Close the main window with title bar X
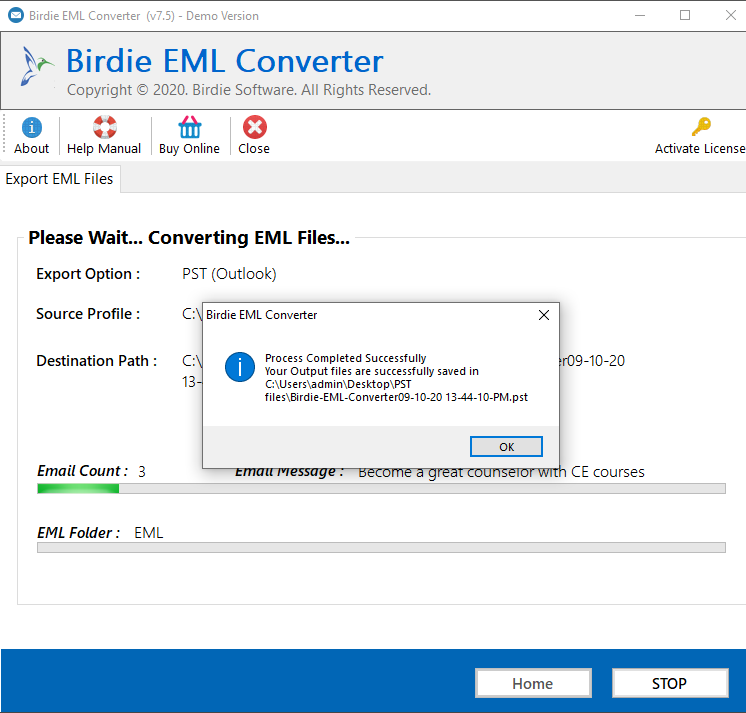746x713 pixels. (x=731, y=15)
